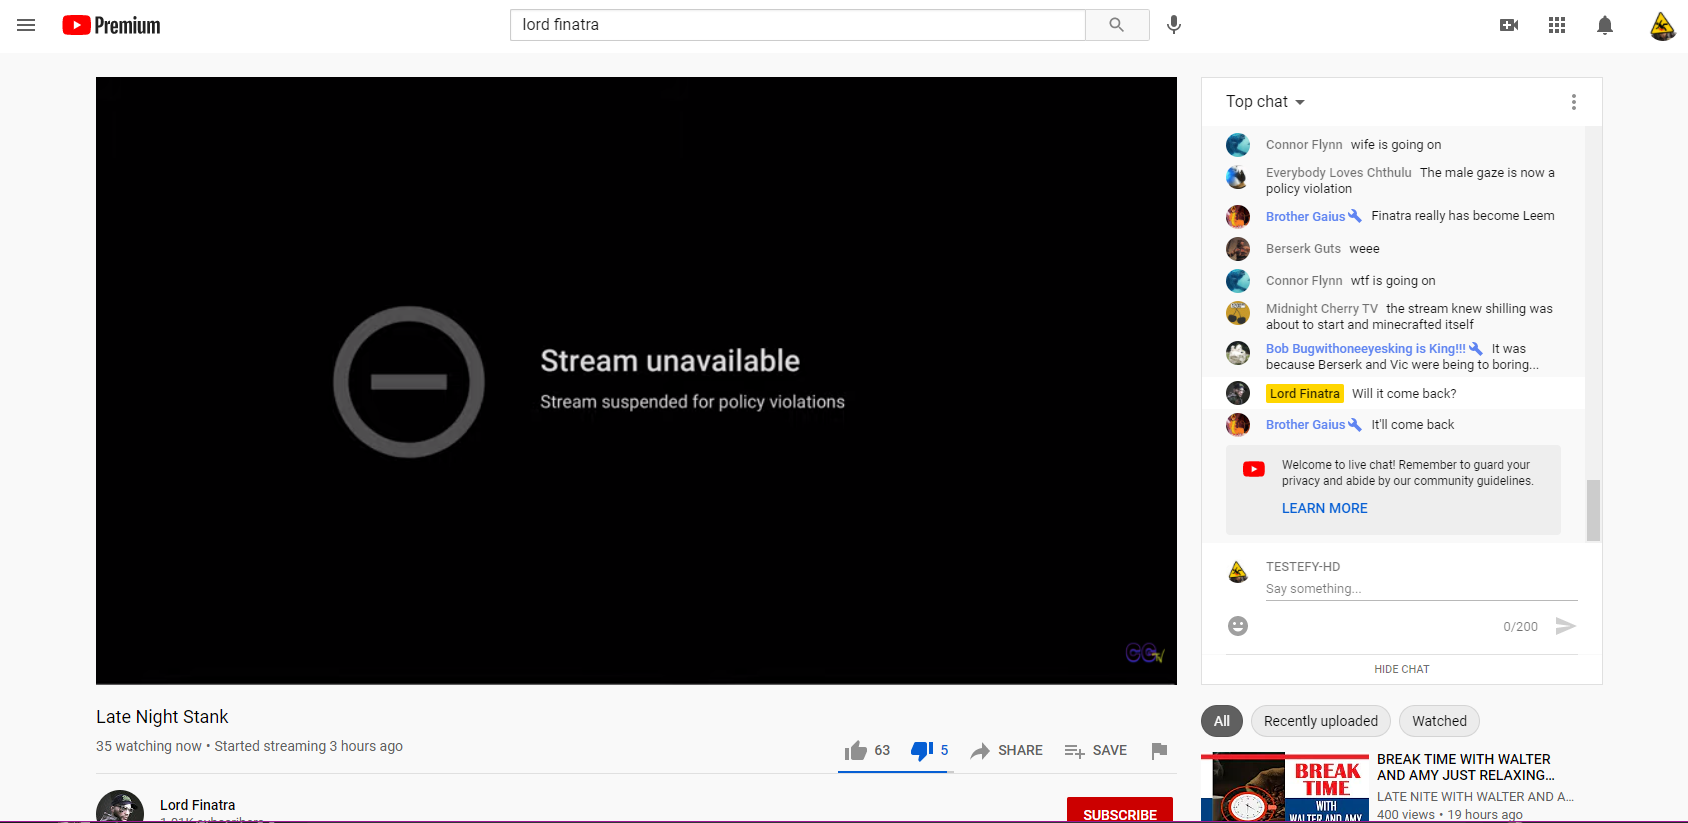Click Everybody Loves Chthulu's chat avatar
The image size is (1688, 823).
(1238, 177)
